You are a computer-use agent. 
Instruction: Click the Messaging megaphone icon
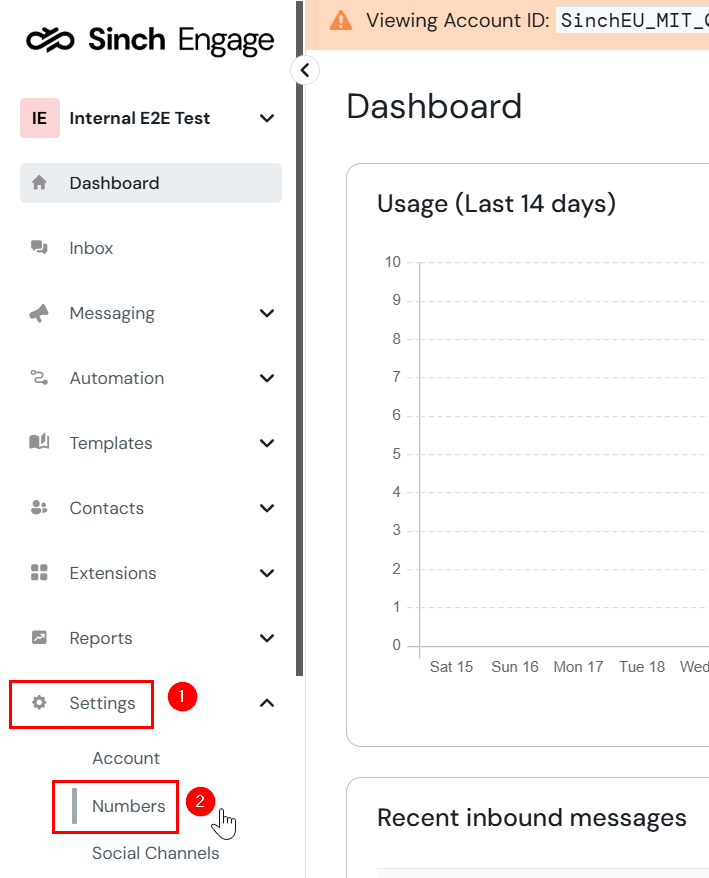39,313
